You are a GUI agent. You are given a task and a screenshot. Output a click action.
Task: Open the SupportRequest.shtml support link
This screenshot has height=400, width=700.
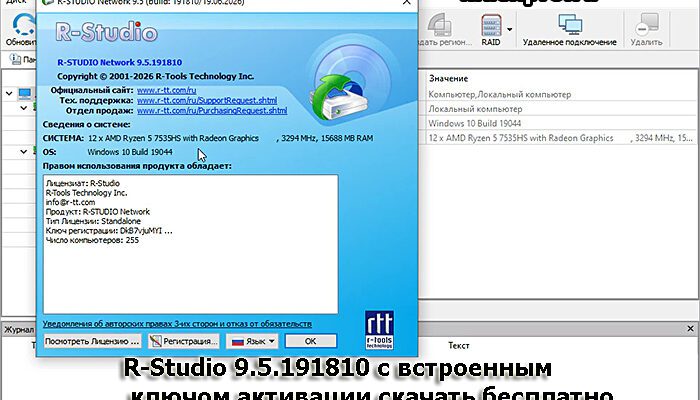[x=207, y=100]
